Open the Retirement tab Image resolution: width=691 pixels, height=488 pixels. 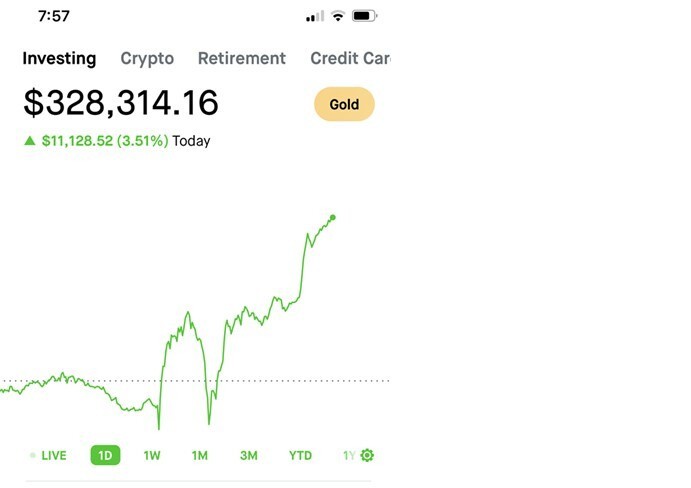(x=241, y=58)
